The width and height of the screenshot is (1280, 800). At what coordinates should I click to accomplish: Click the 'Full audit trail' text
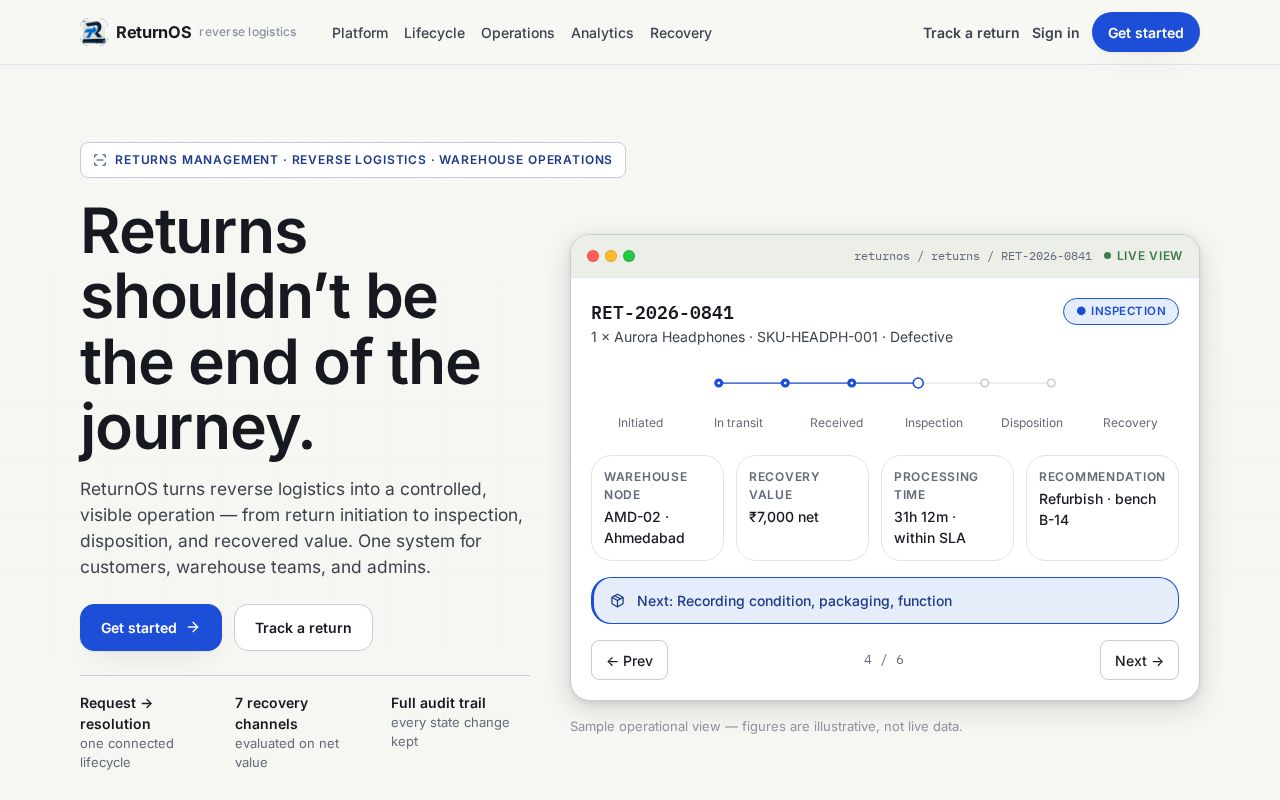(438, 703)
